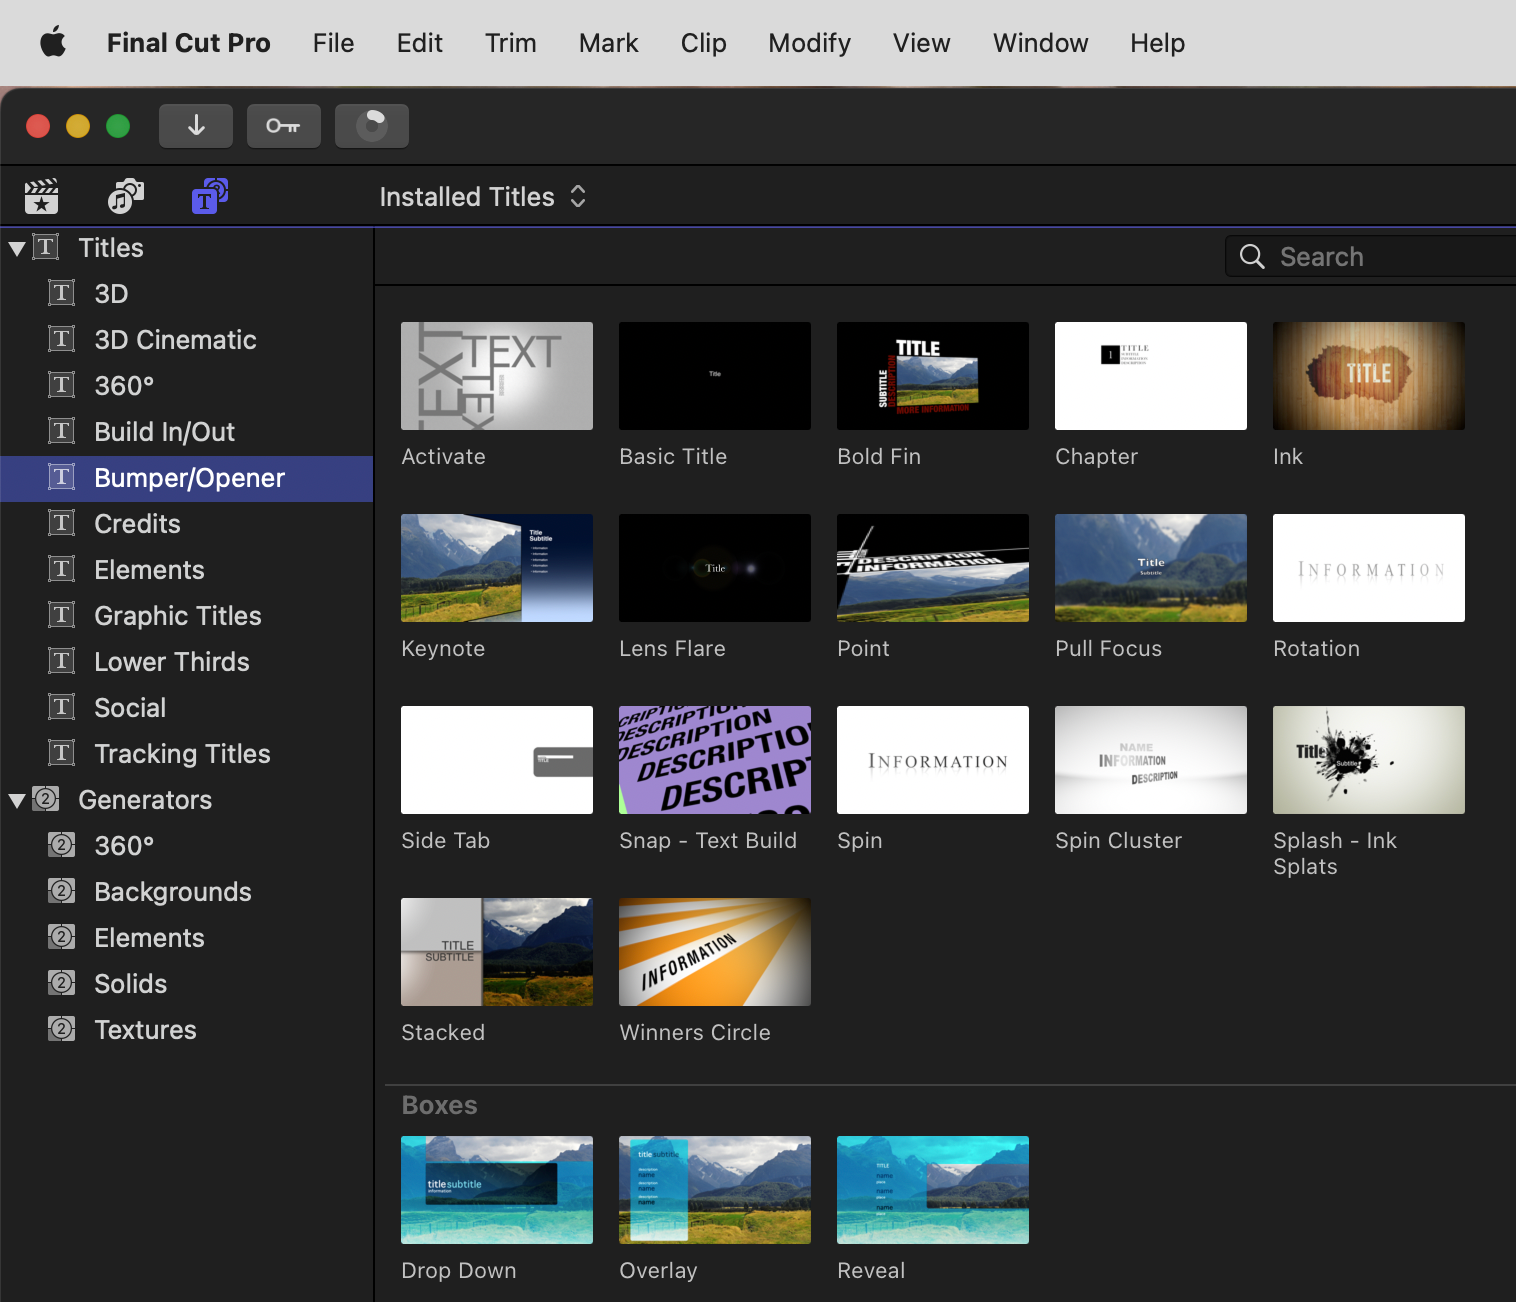Viewport: 1516px width, 1302px height.
Task: Collapse the Titles disclosure triangle
Action: pyautogui.click(x=17, y=248)
